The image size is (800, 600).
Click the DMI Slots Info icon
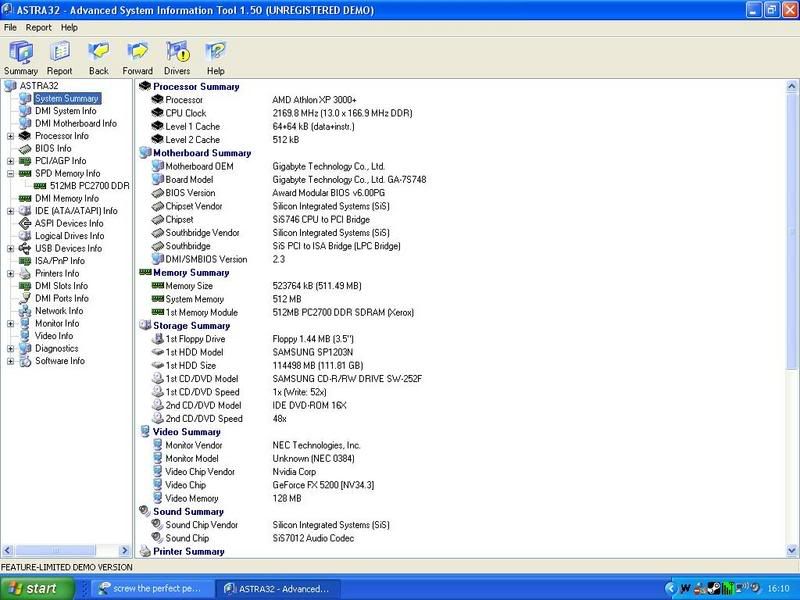(25, 286)
